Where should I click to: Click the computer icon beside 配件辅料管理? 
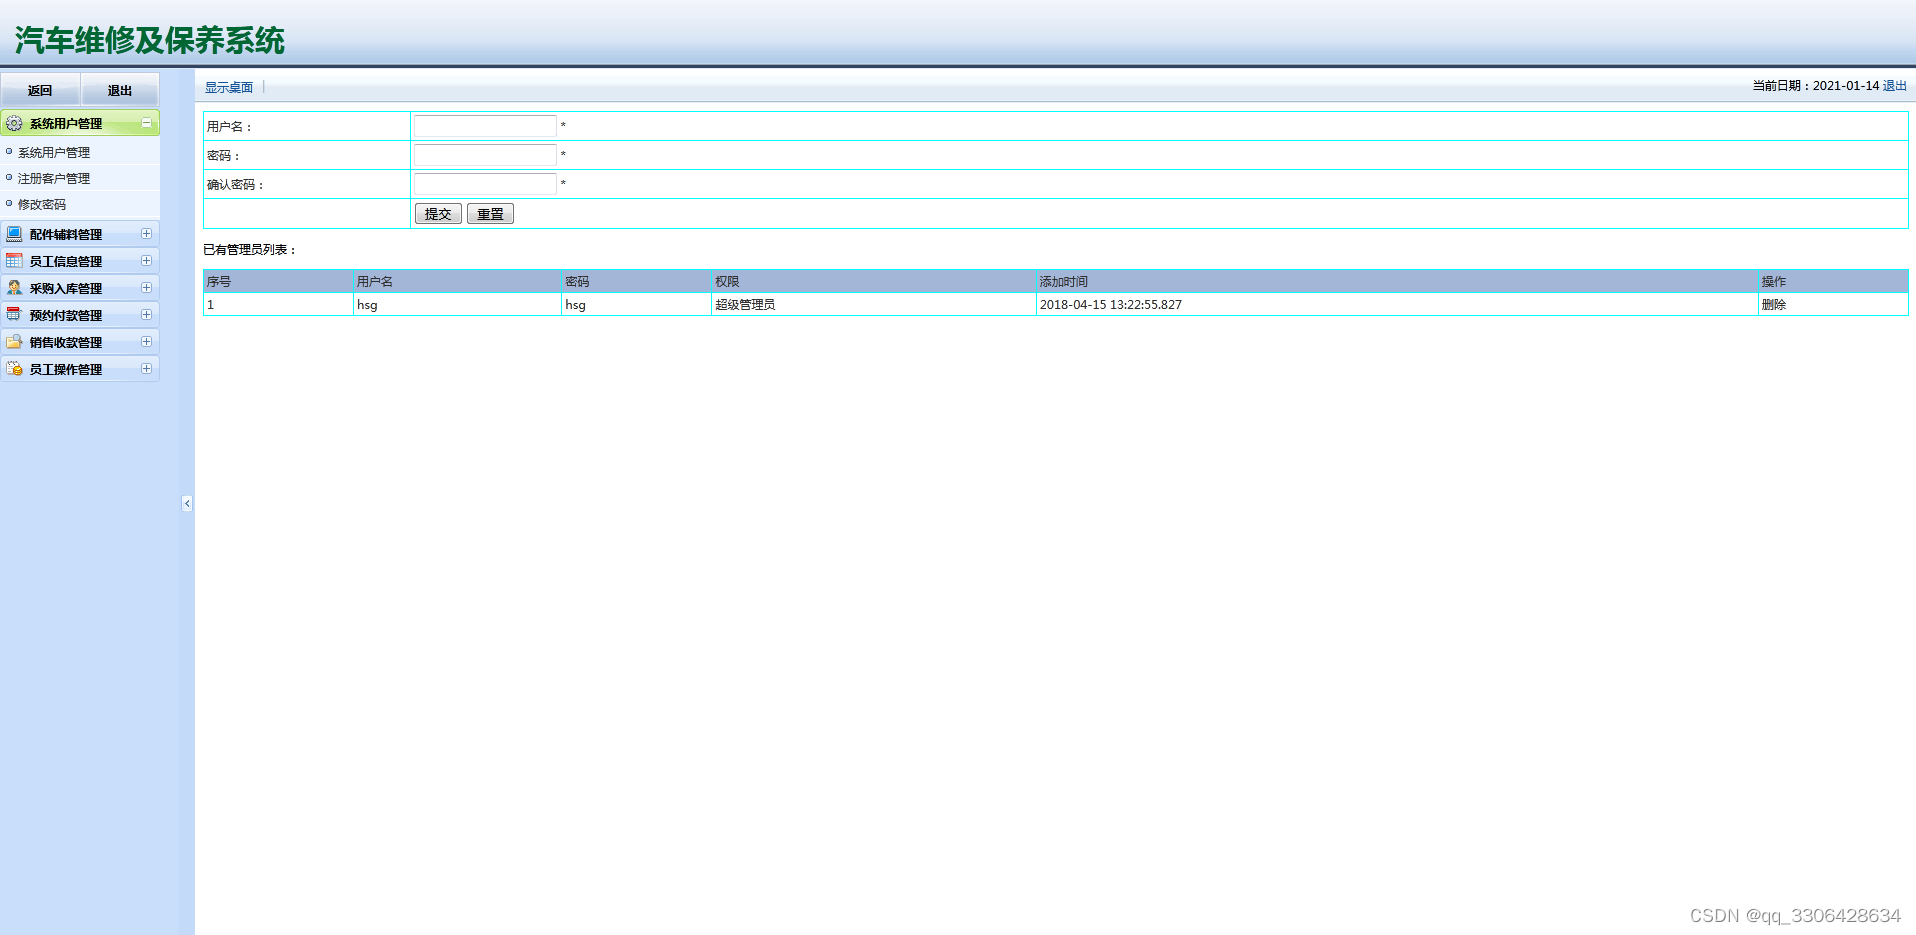point(14,234)
